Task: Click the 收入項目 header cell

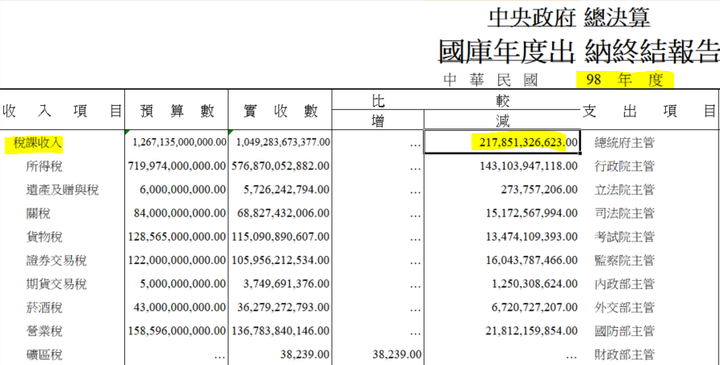Action: [x=62, y=111]
